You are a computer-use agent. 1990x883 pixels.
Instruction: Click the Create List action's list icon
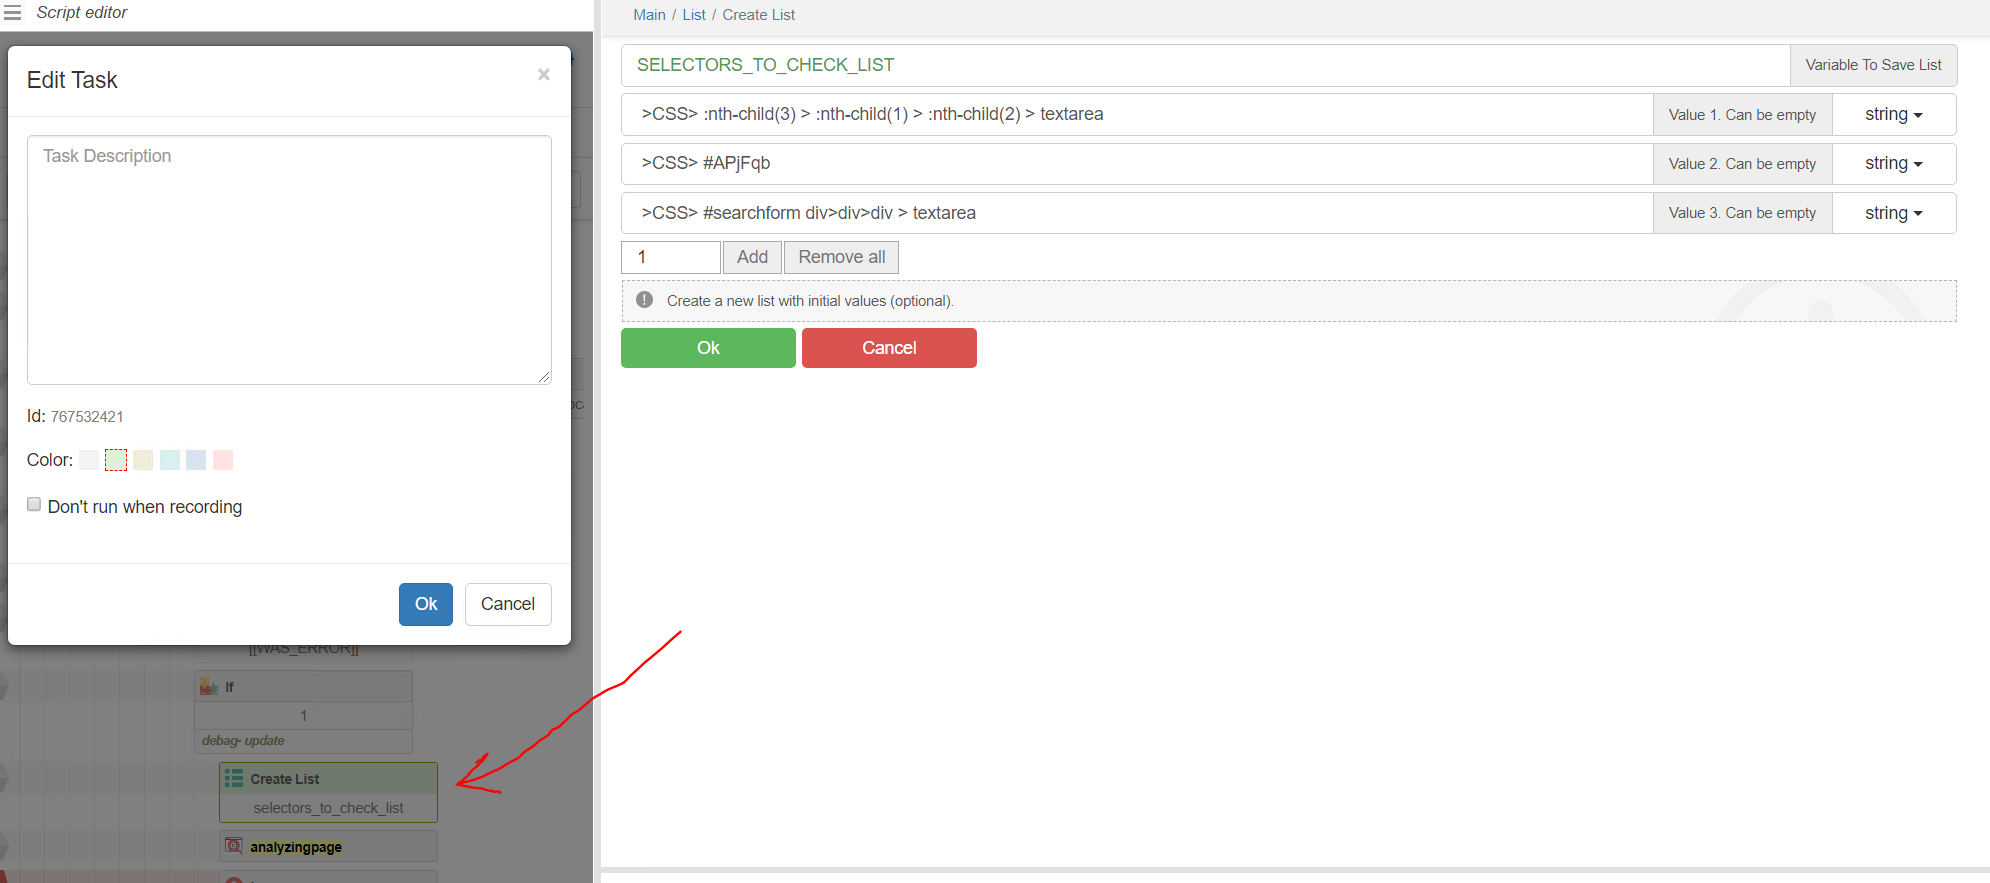pos(234,778)
